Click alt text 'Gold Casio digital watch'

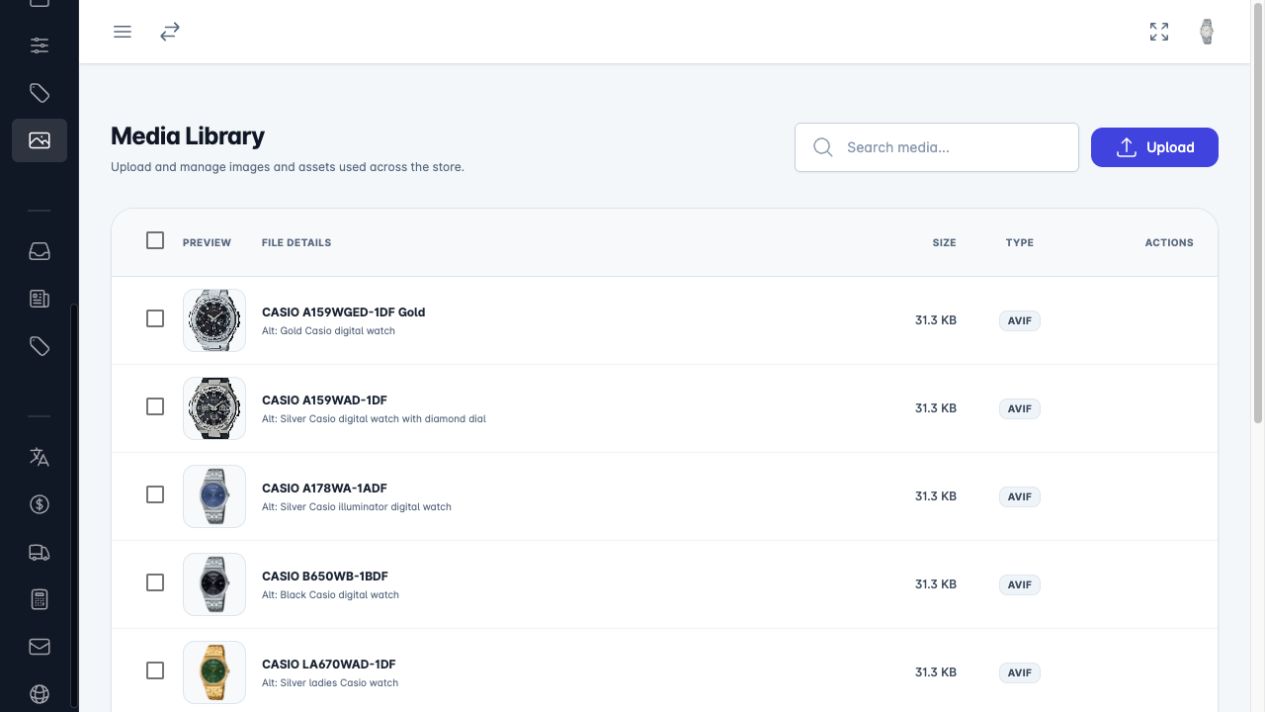point(338,331)
